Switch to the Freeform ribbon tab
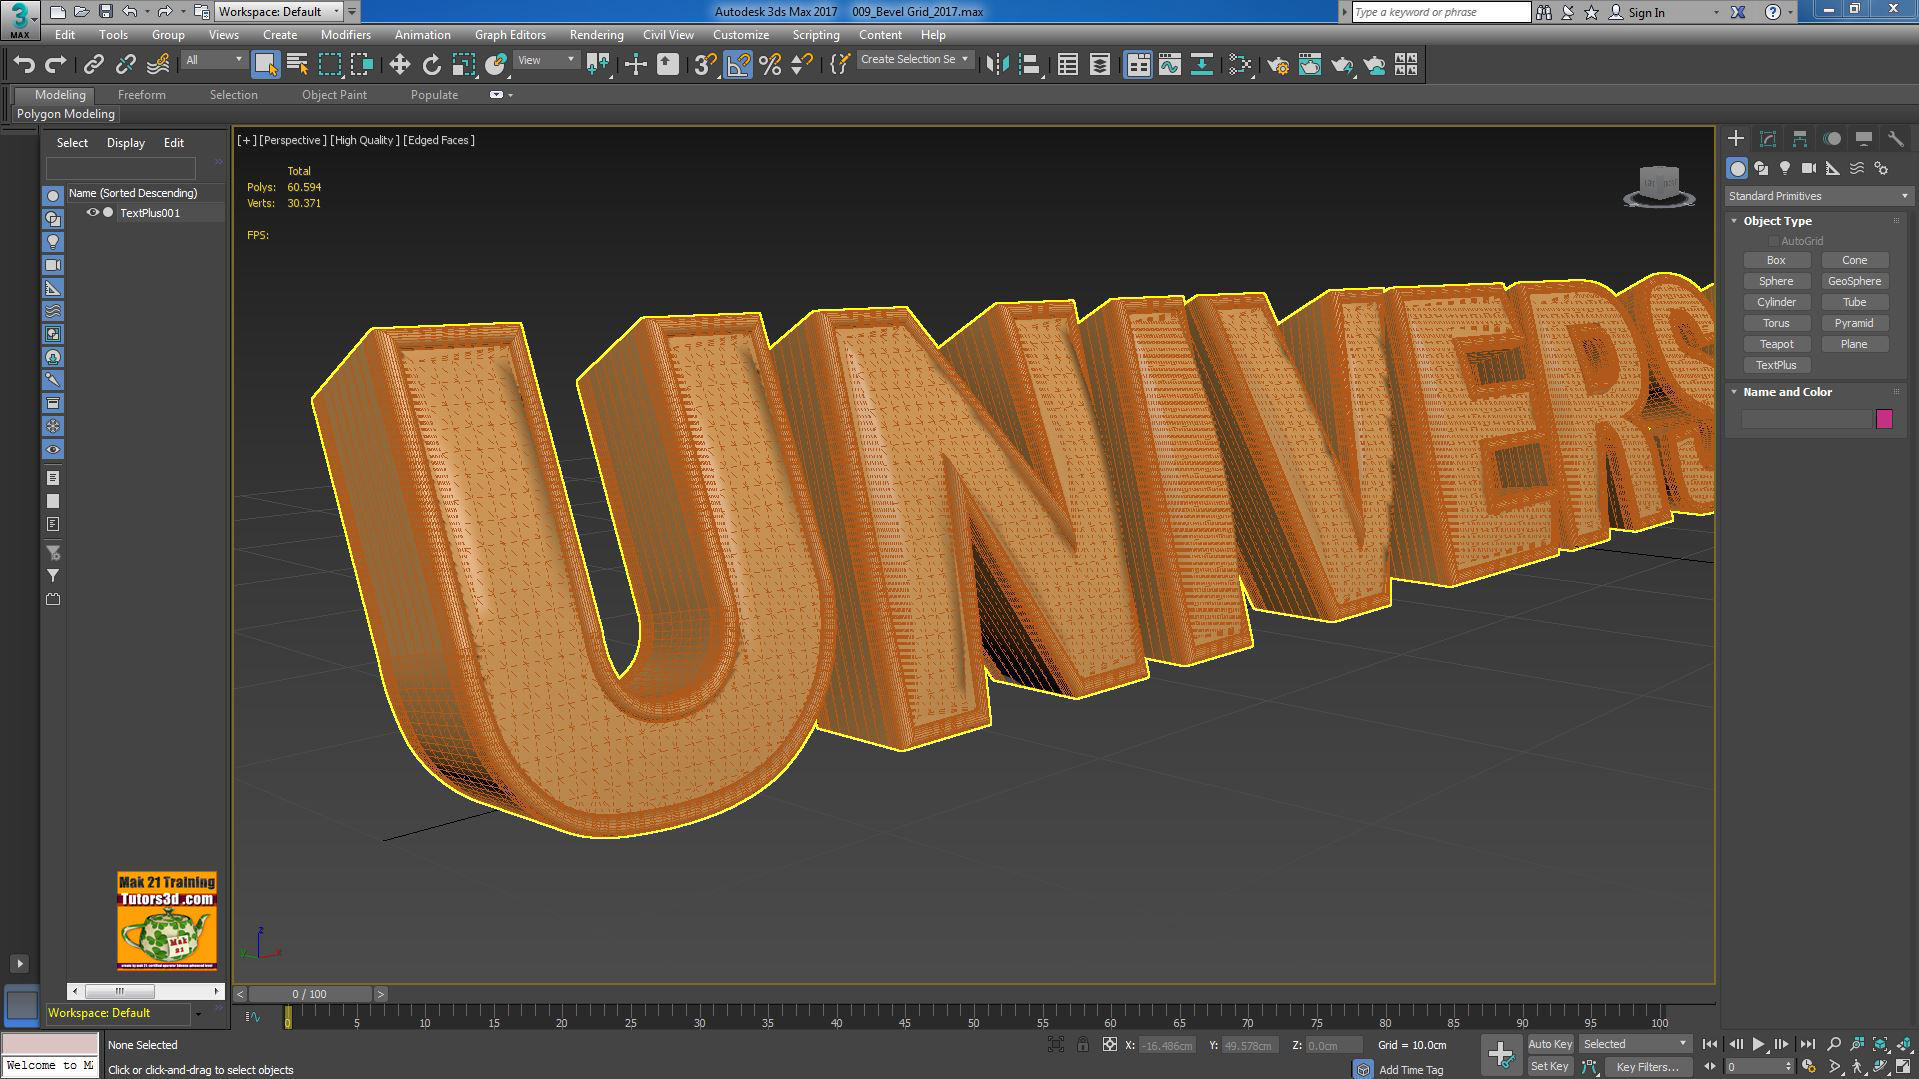This screenshot has height=1079, width=1919. click(142, 95)
